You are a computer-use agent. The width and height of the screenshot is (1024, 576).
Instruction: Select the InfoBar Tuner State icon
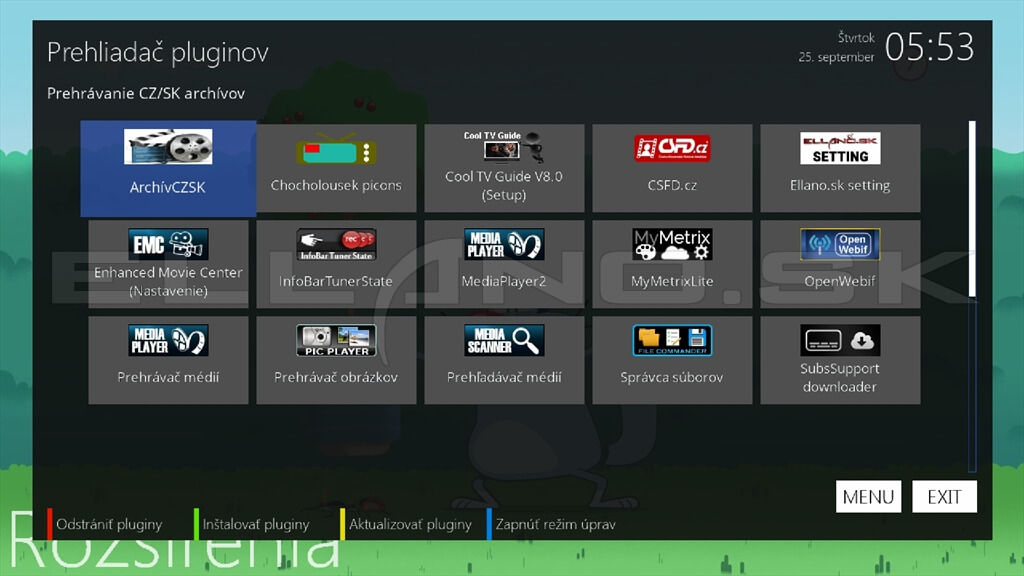tap(336, 244)
